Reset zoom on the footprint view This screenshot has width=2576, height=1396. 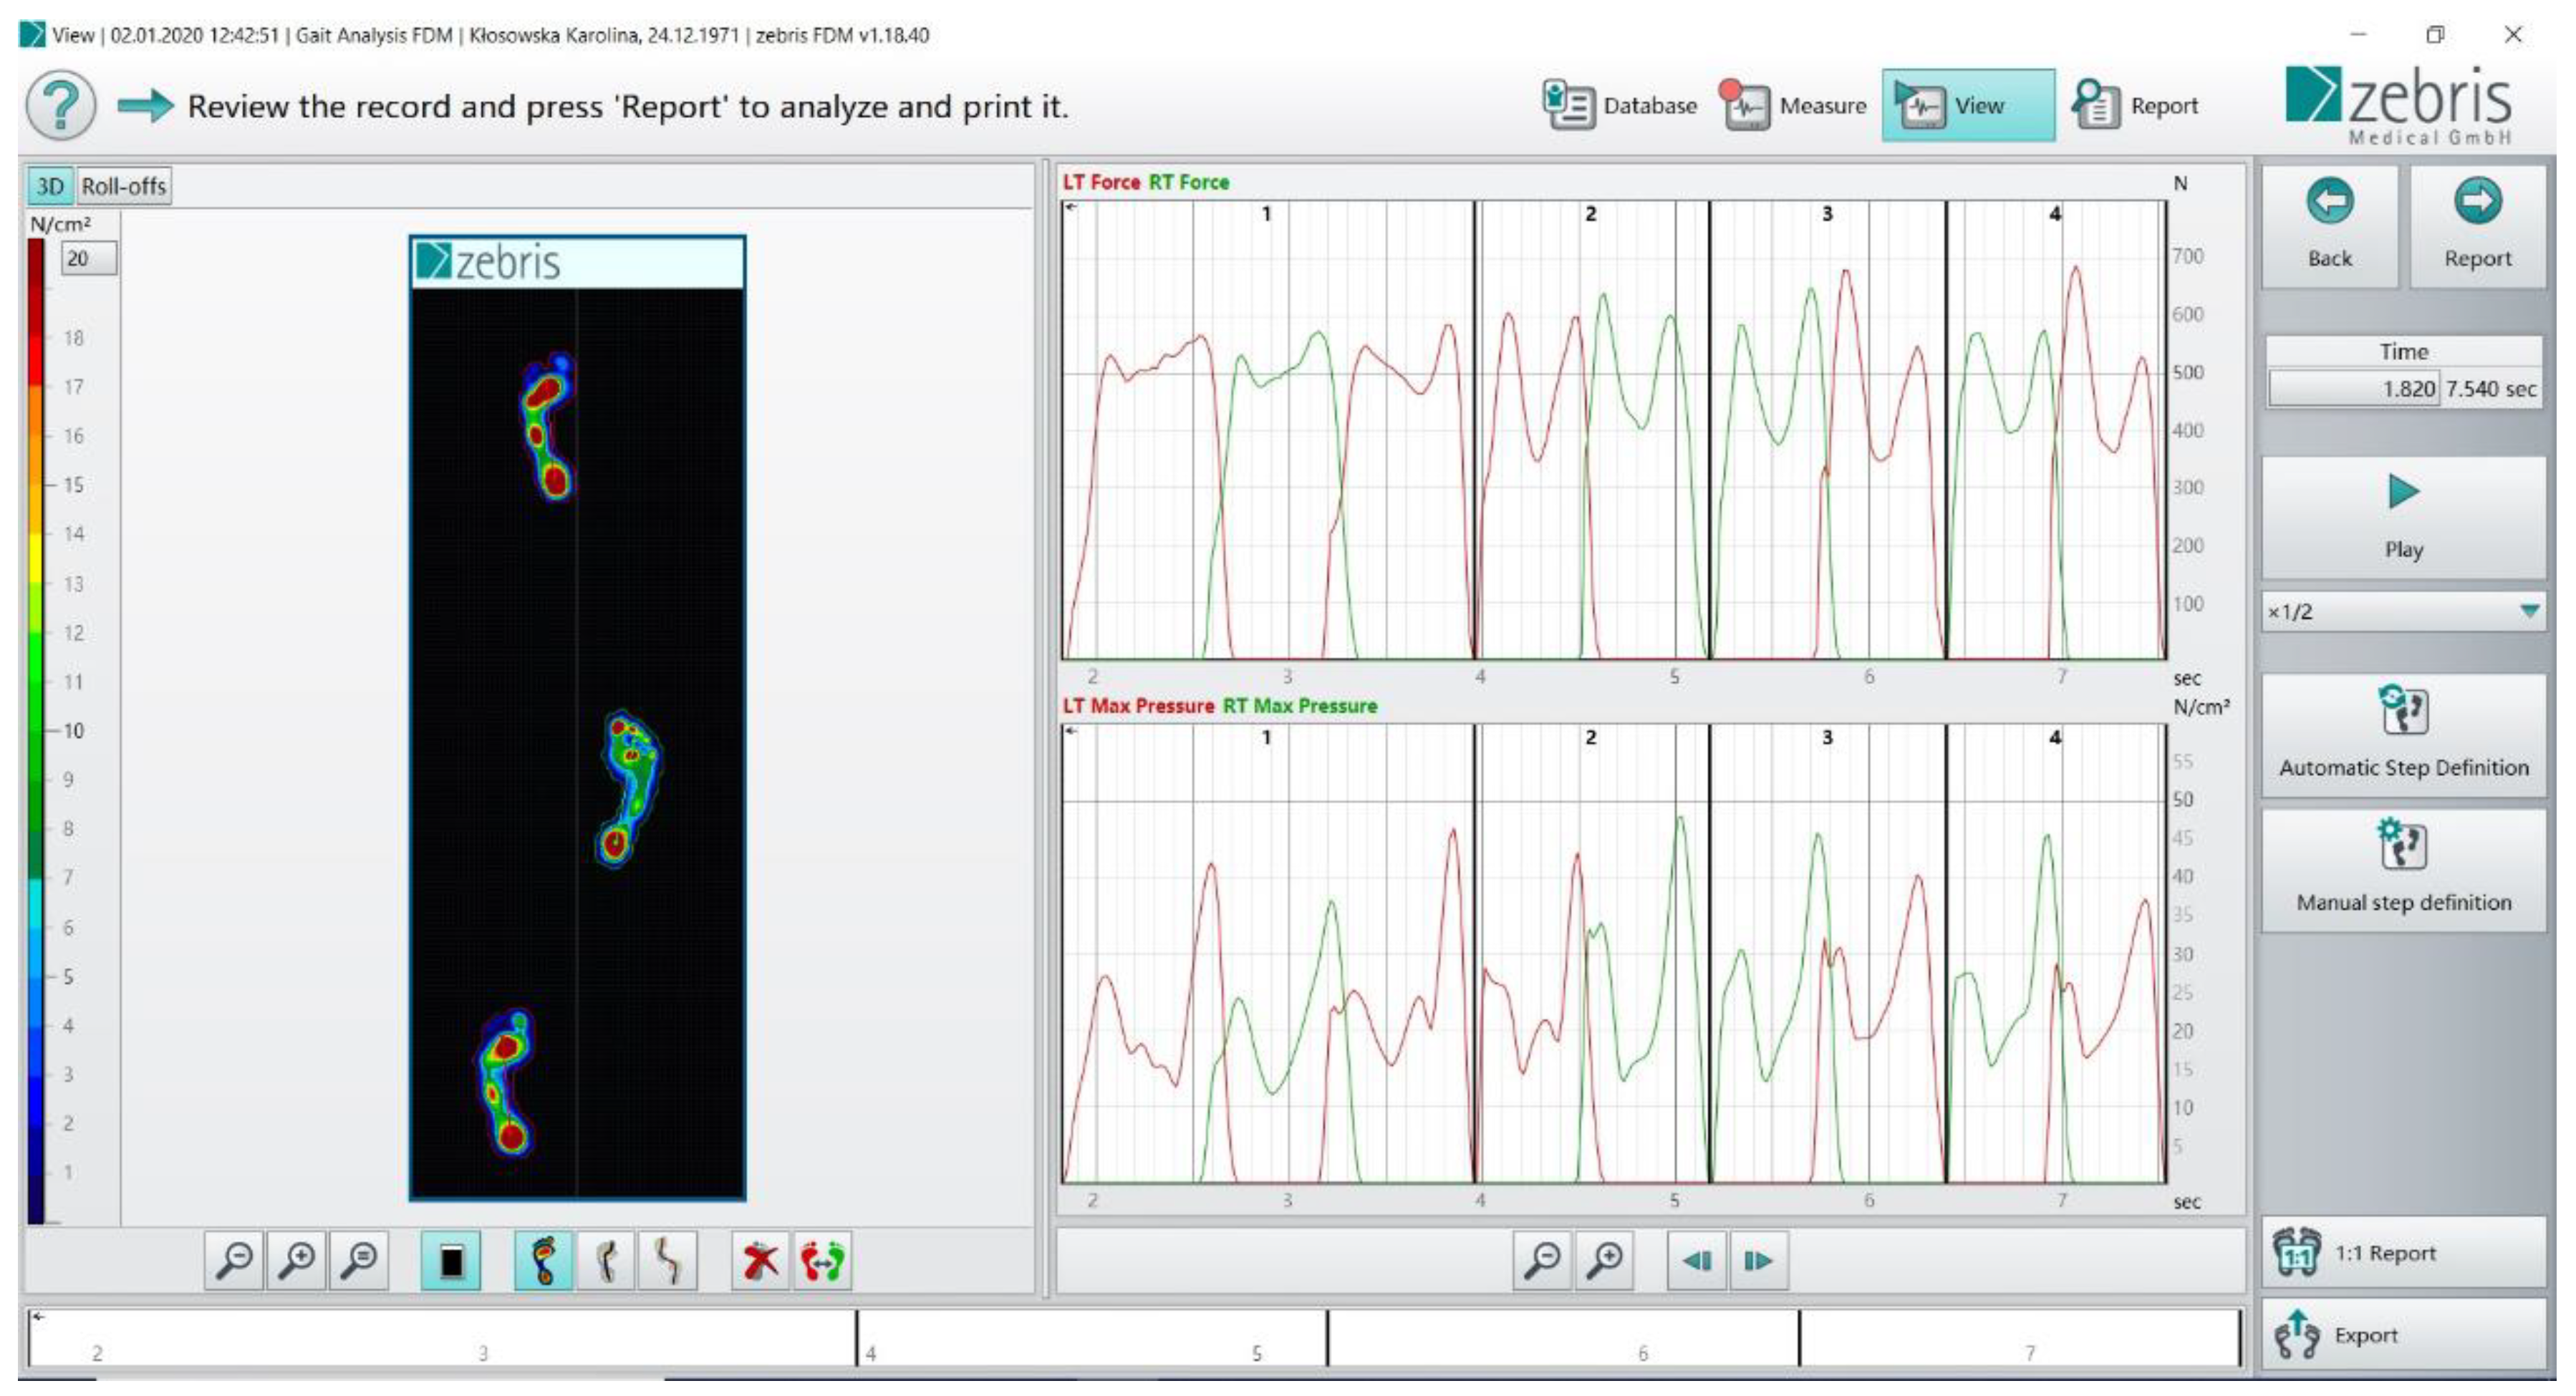pos(359,1261)
